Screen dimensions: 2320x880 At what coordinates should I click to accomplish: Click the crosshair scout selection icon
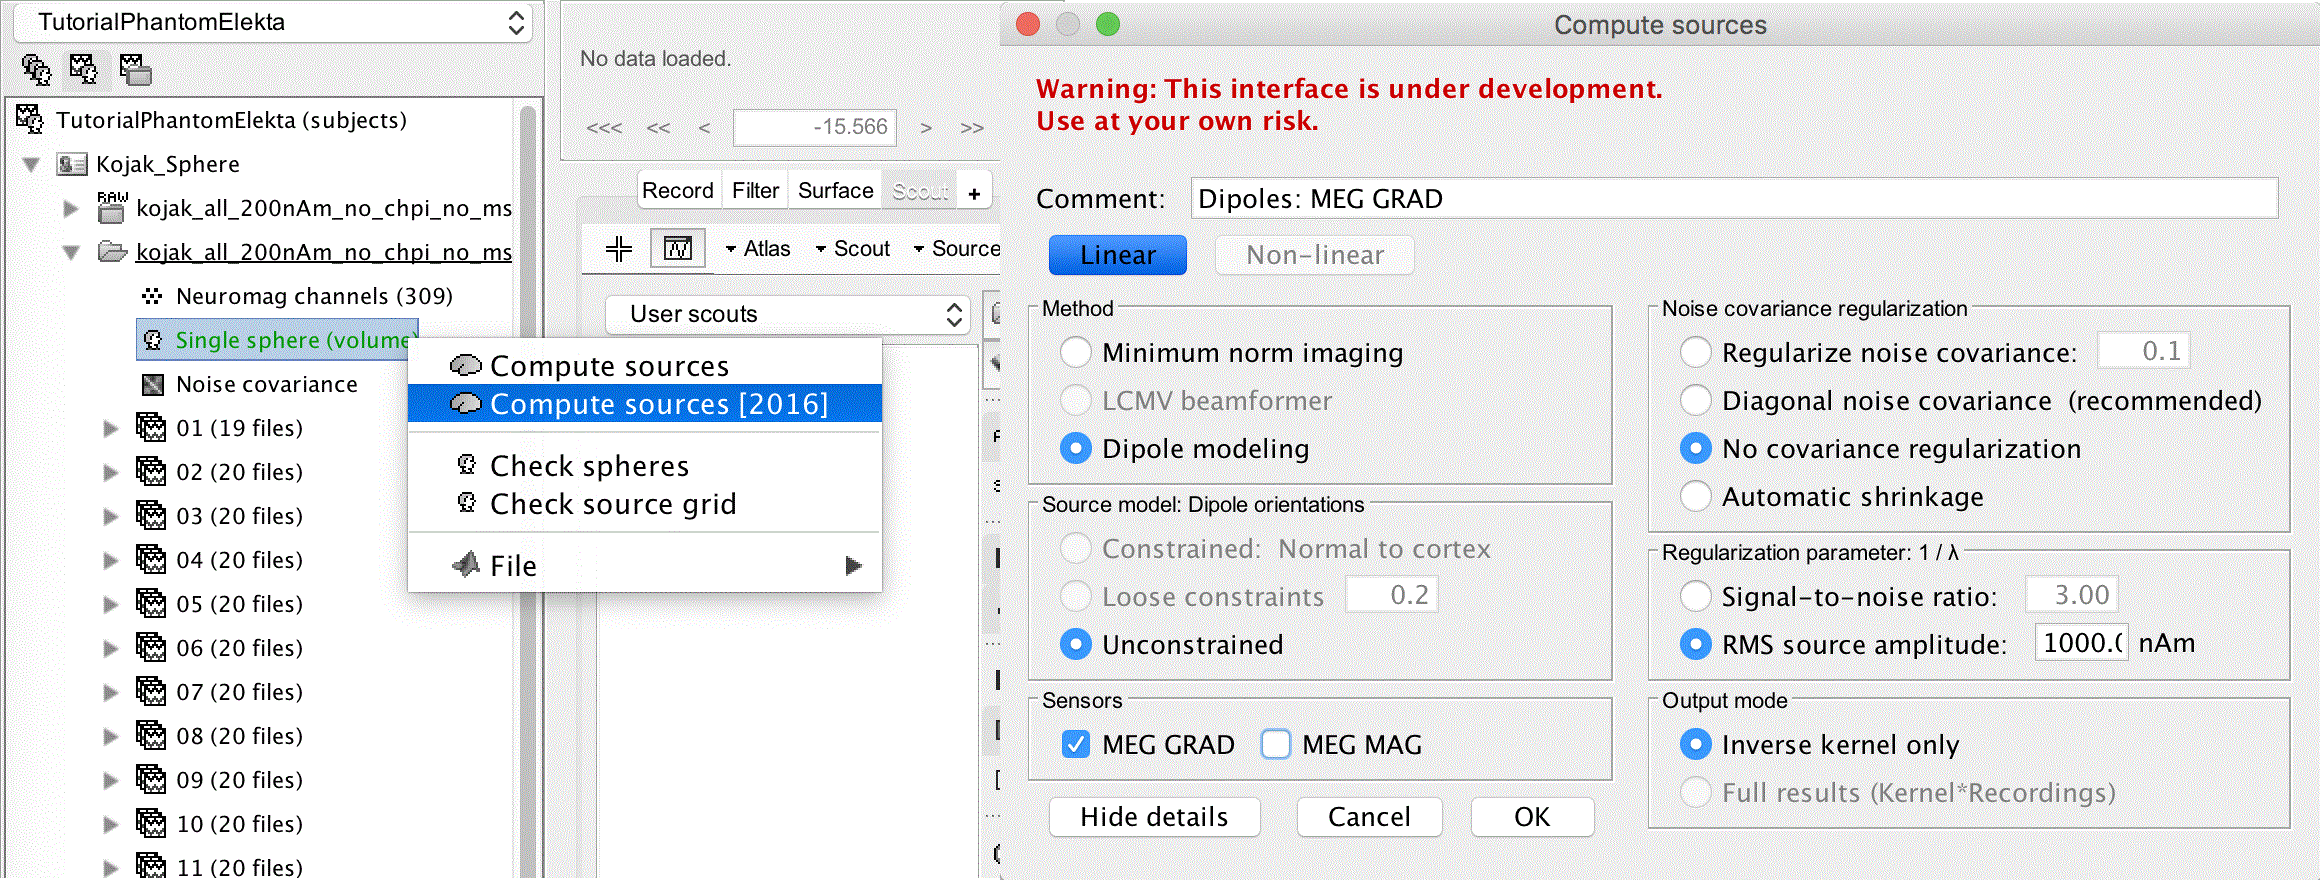tap(619, 249)
